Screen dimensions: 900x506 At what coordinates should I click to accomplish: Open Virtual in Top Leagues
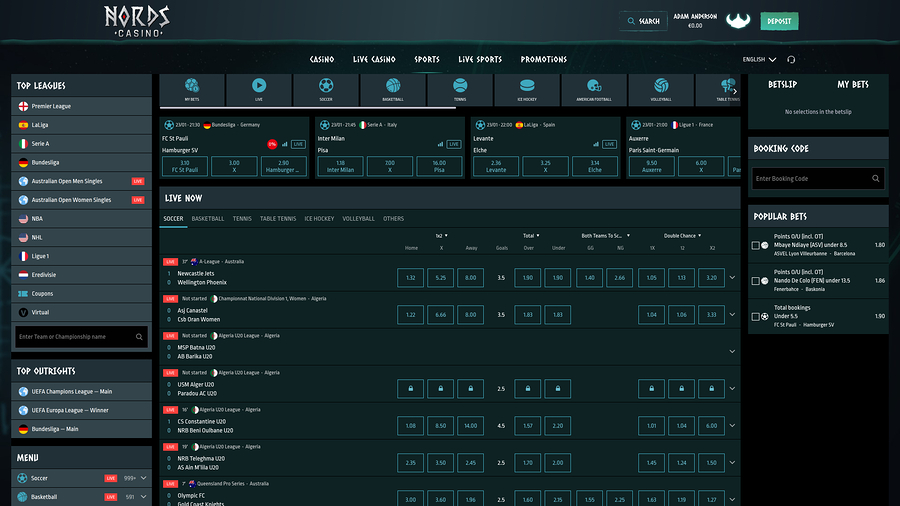[82, 312]
